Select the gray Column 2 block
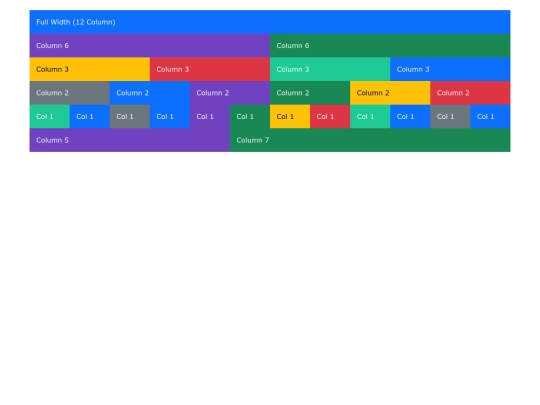Viewport: 540px width, 405px height. pos(70,93)
